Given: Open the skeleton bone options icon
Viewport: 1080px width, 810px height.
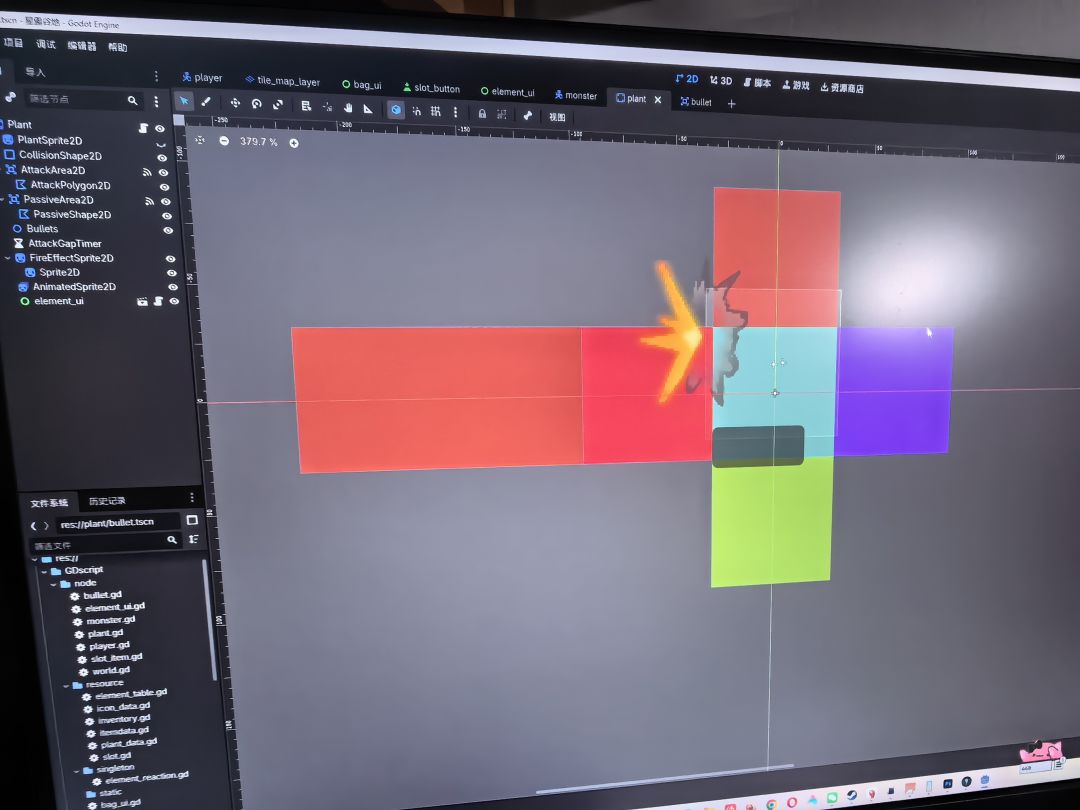Looking at the screenshot, I should (x=528, y=115).
